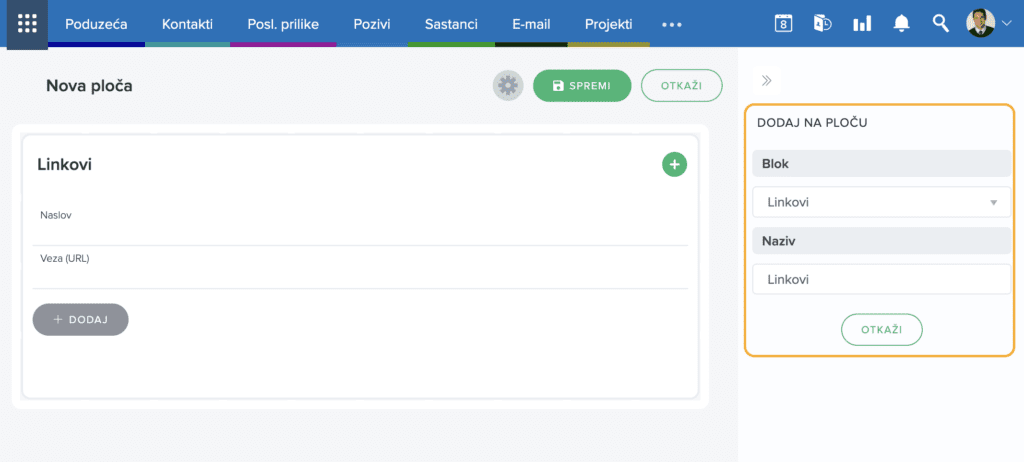Open the Projekti tab
Image resolution: width=1024 pixels, height=462 pixels.
(608, 23)
